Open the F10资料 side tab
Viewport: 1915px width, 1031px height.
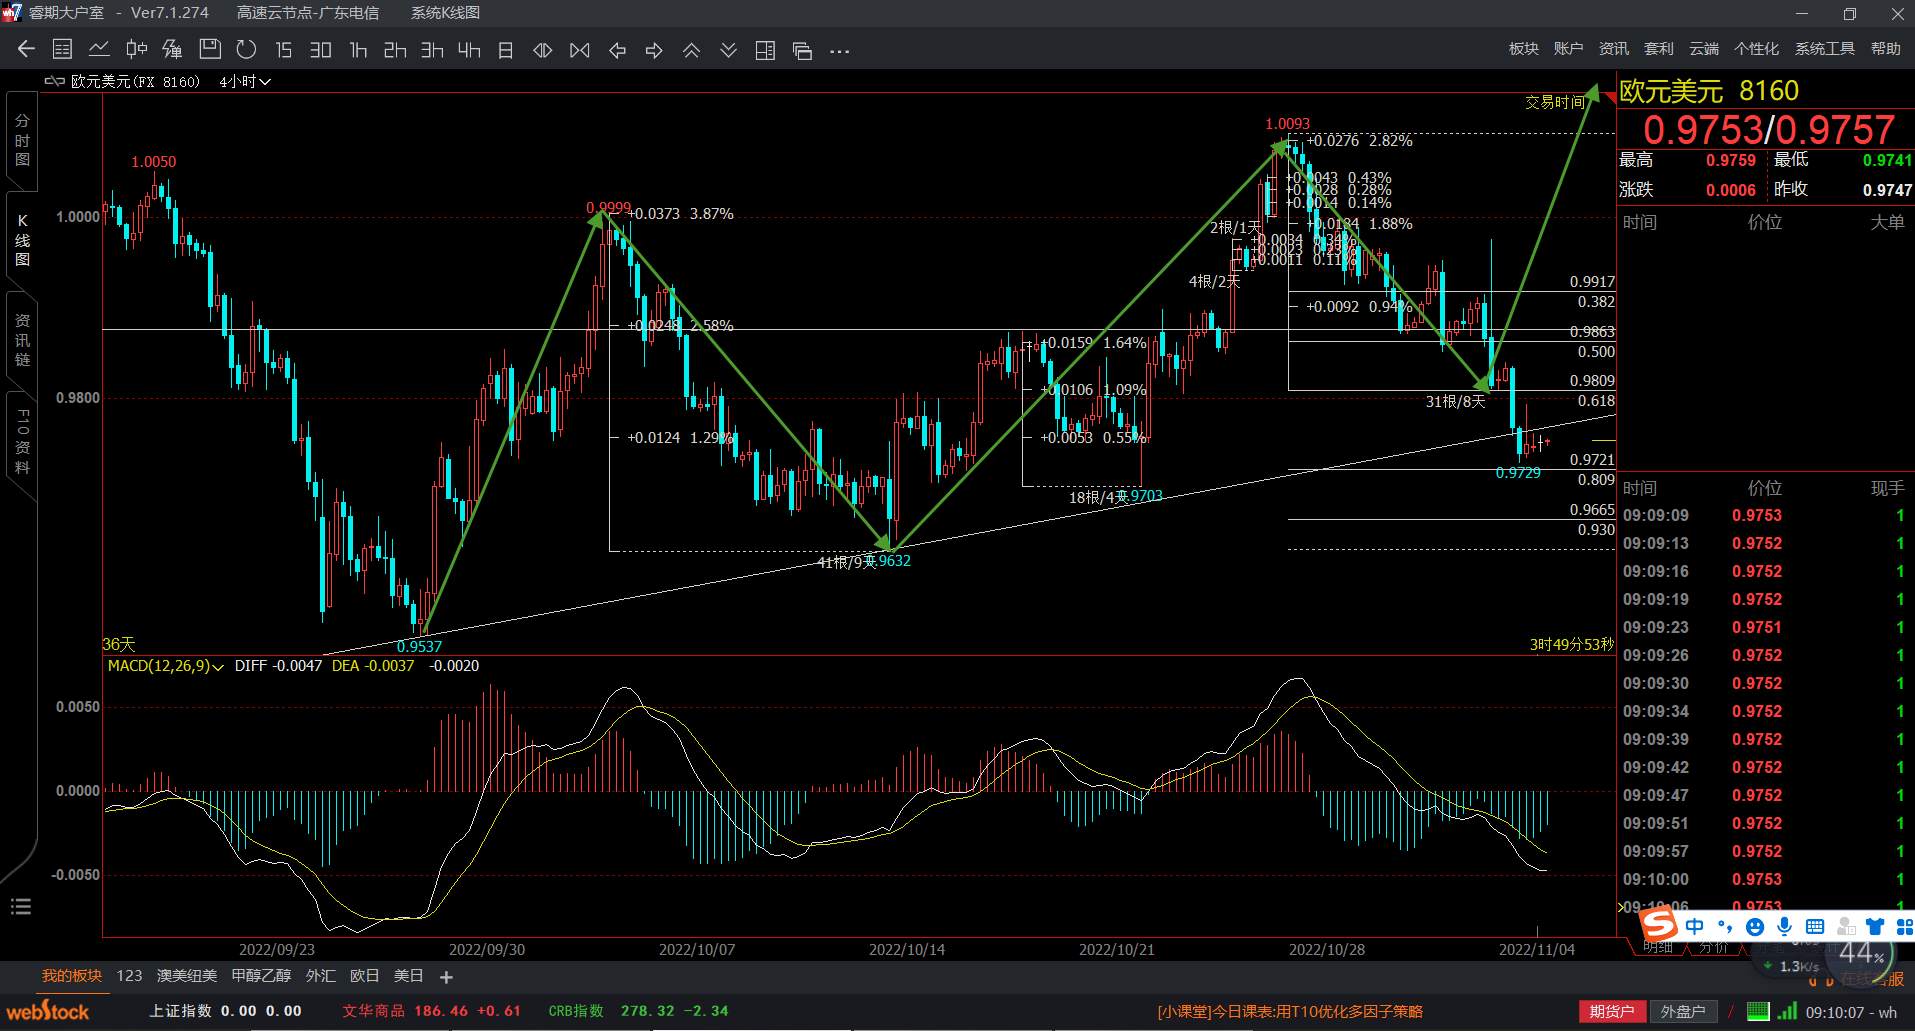pyautogui.click(x=22, y=440)
